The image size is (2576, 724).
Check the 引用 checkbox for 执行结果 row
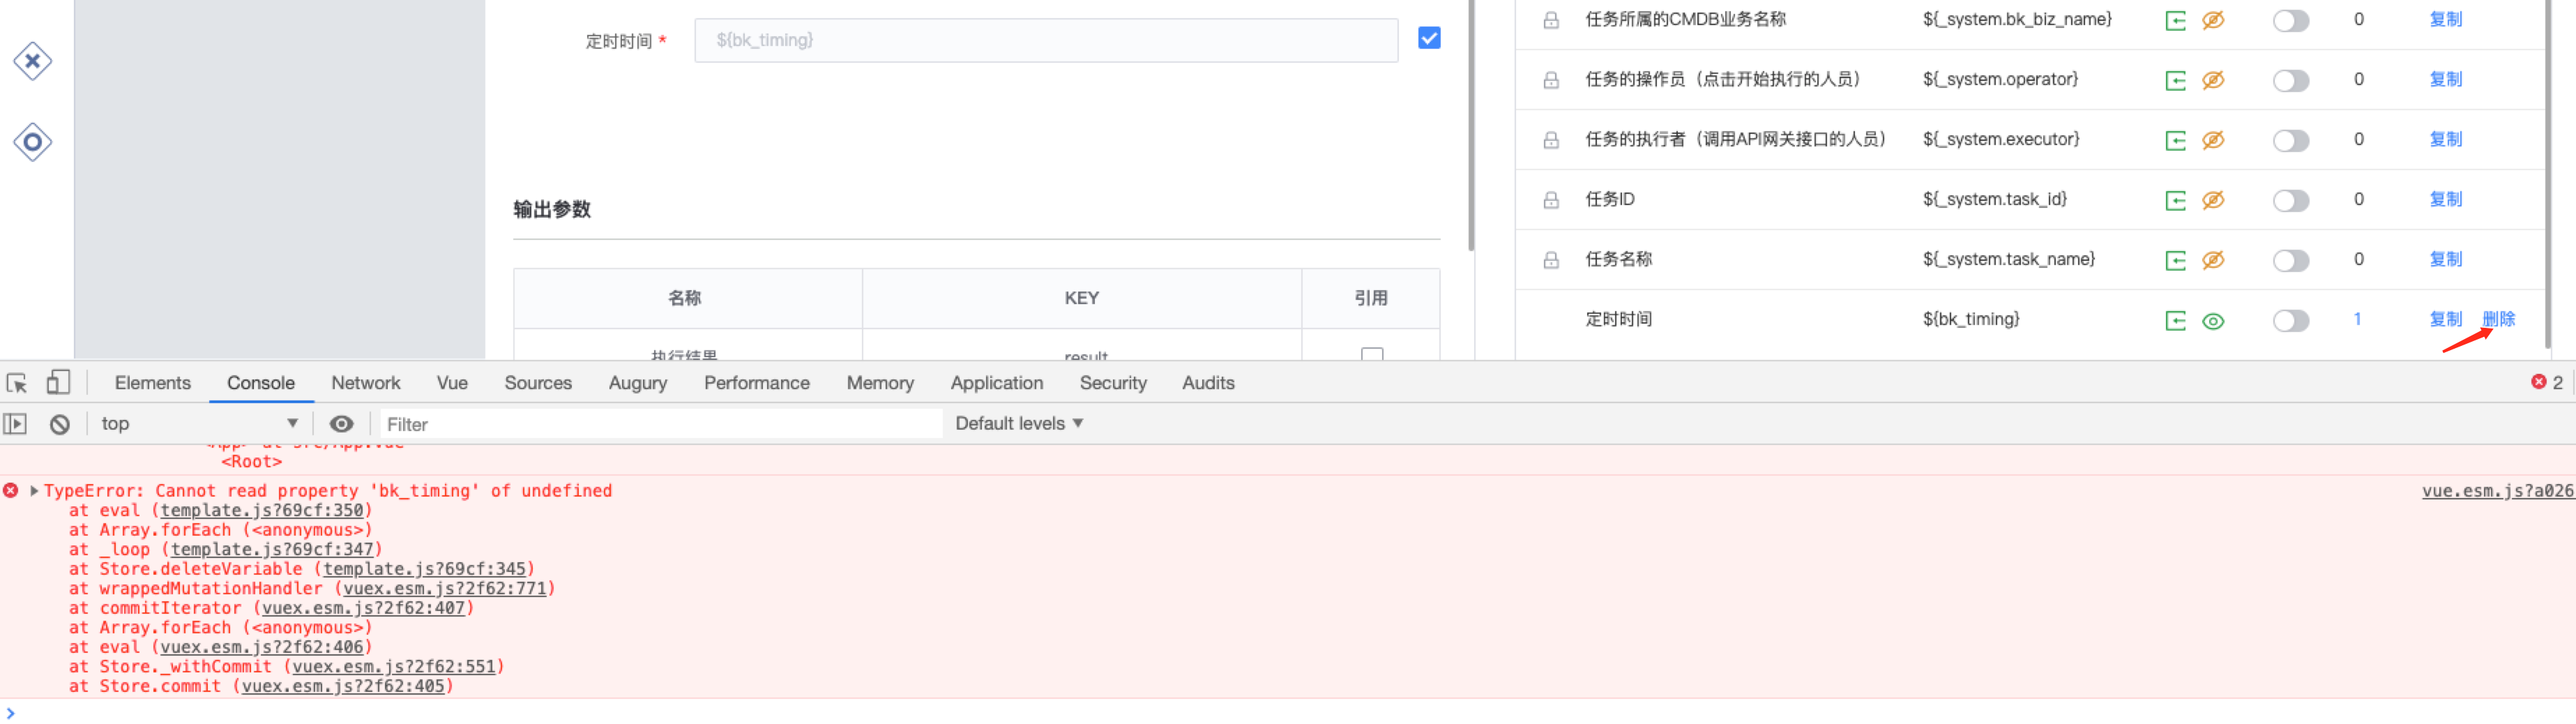1372,356
